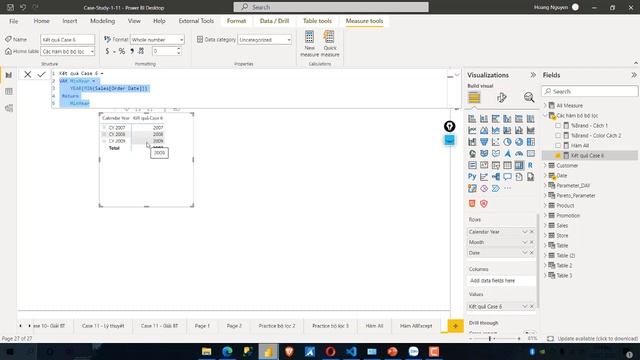Switch to Case 11 - Giải BT page
Image resolution: width=640 pixels, height=360 pixels.
[159, 326]
